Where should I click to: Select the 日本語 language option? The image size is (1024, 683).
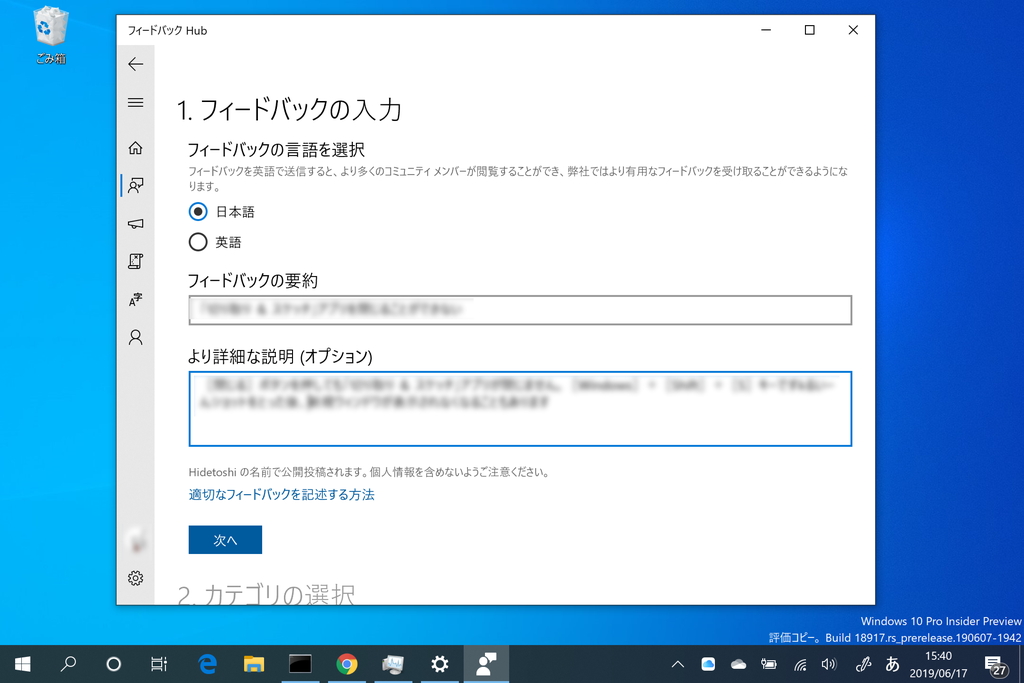coord(197,211)
